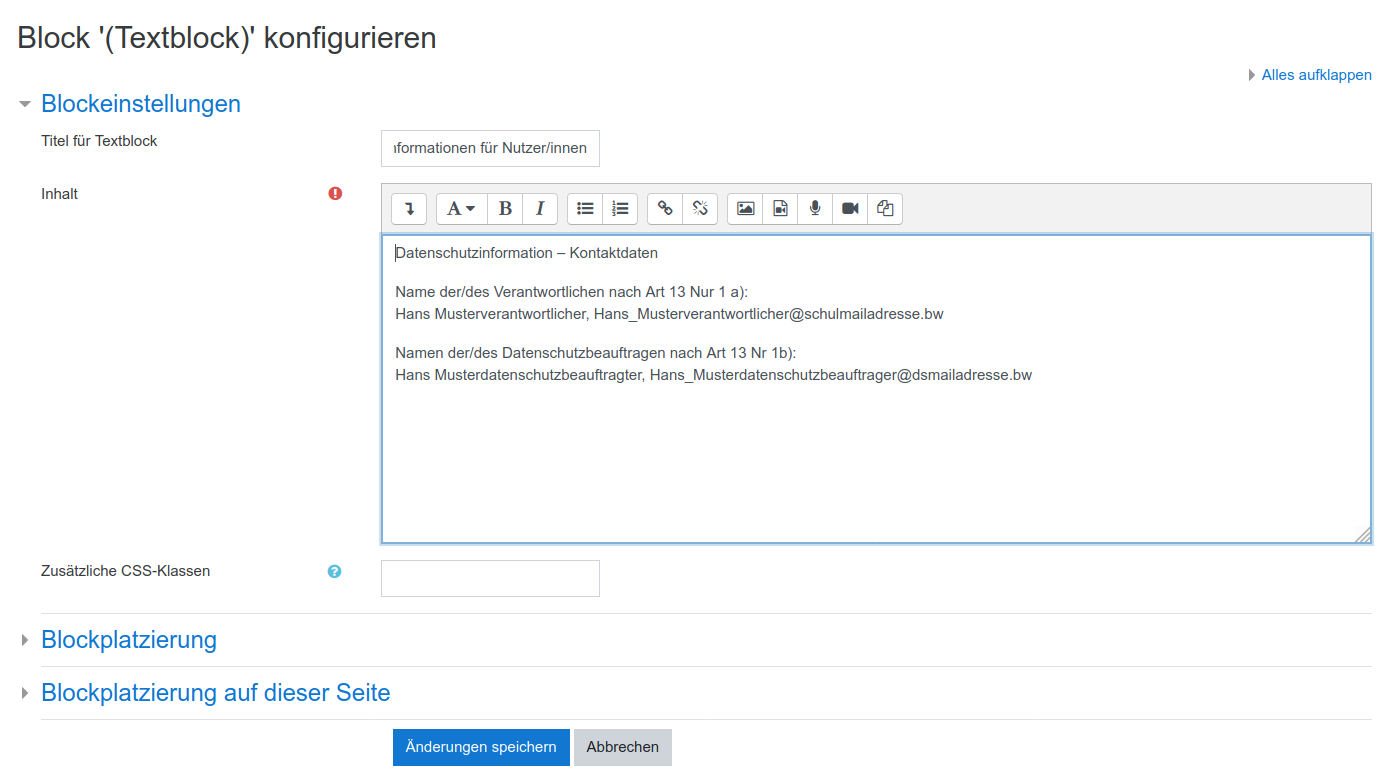Image resolution: width=1388 pixels, height=777 pixels.
Task: Insert an unordered bullet list
Action: coord(585,209)
